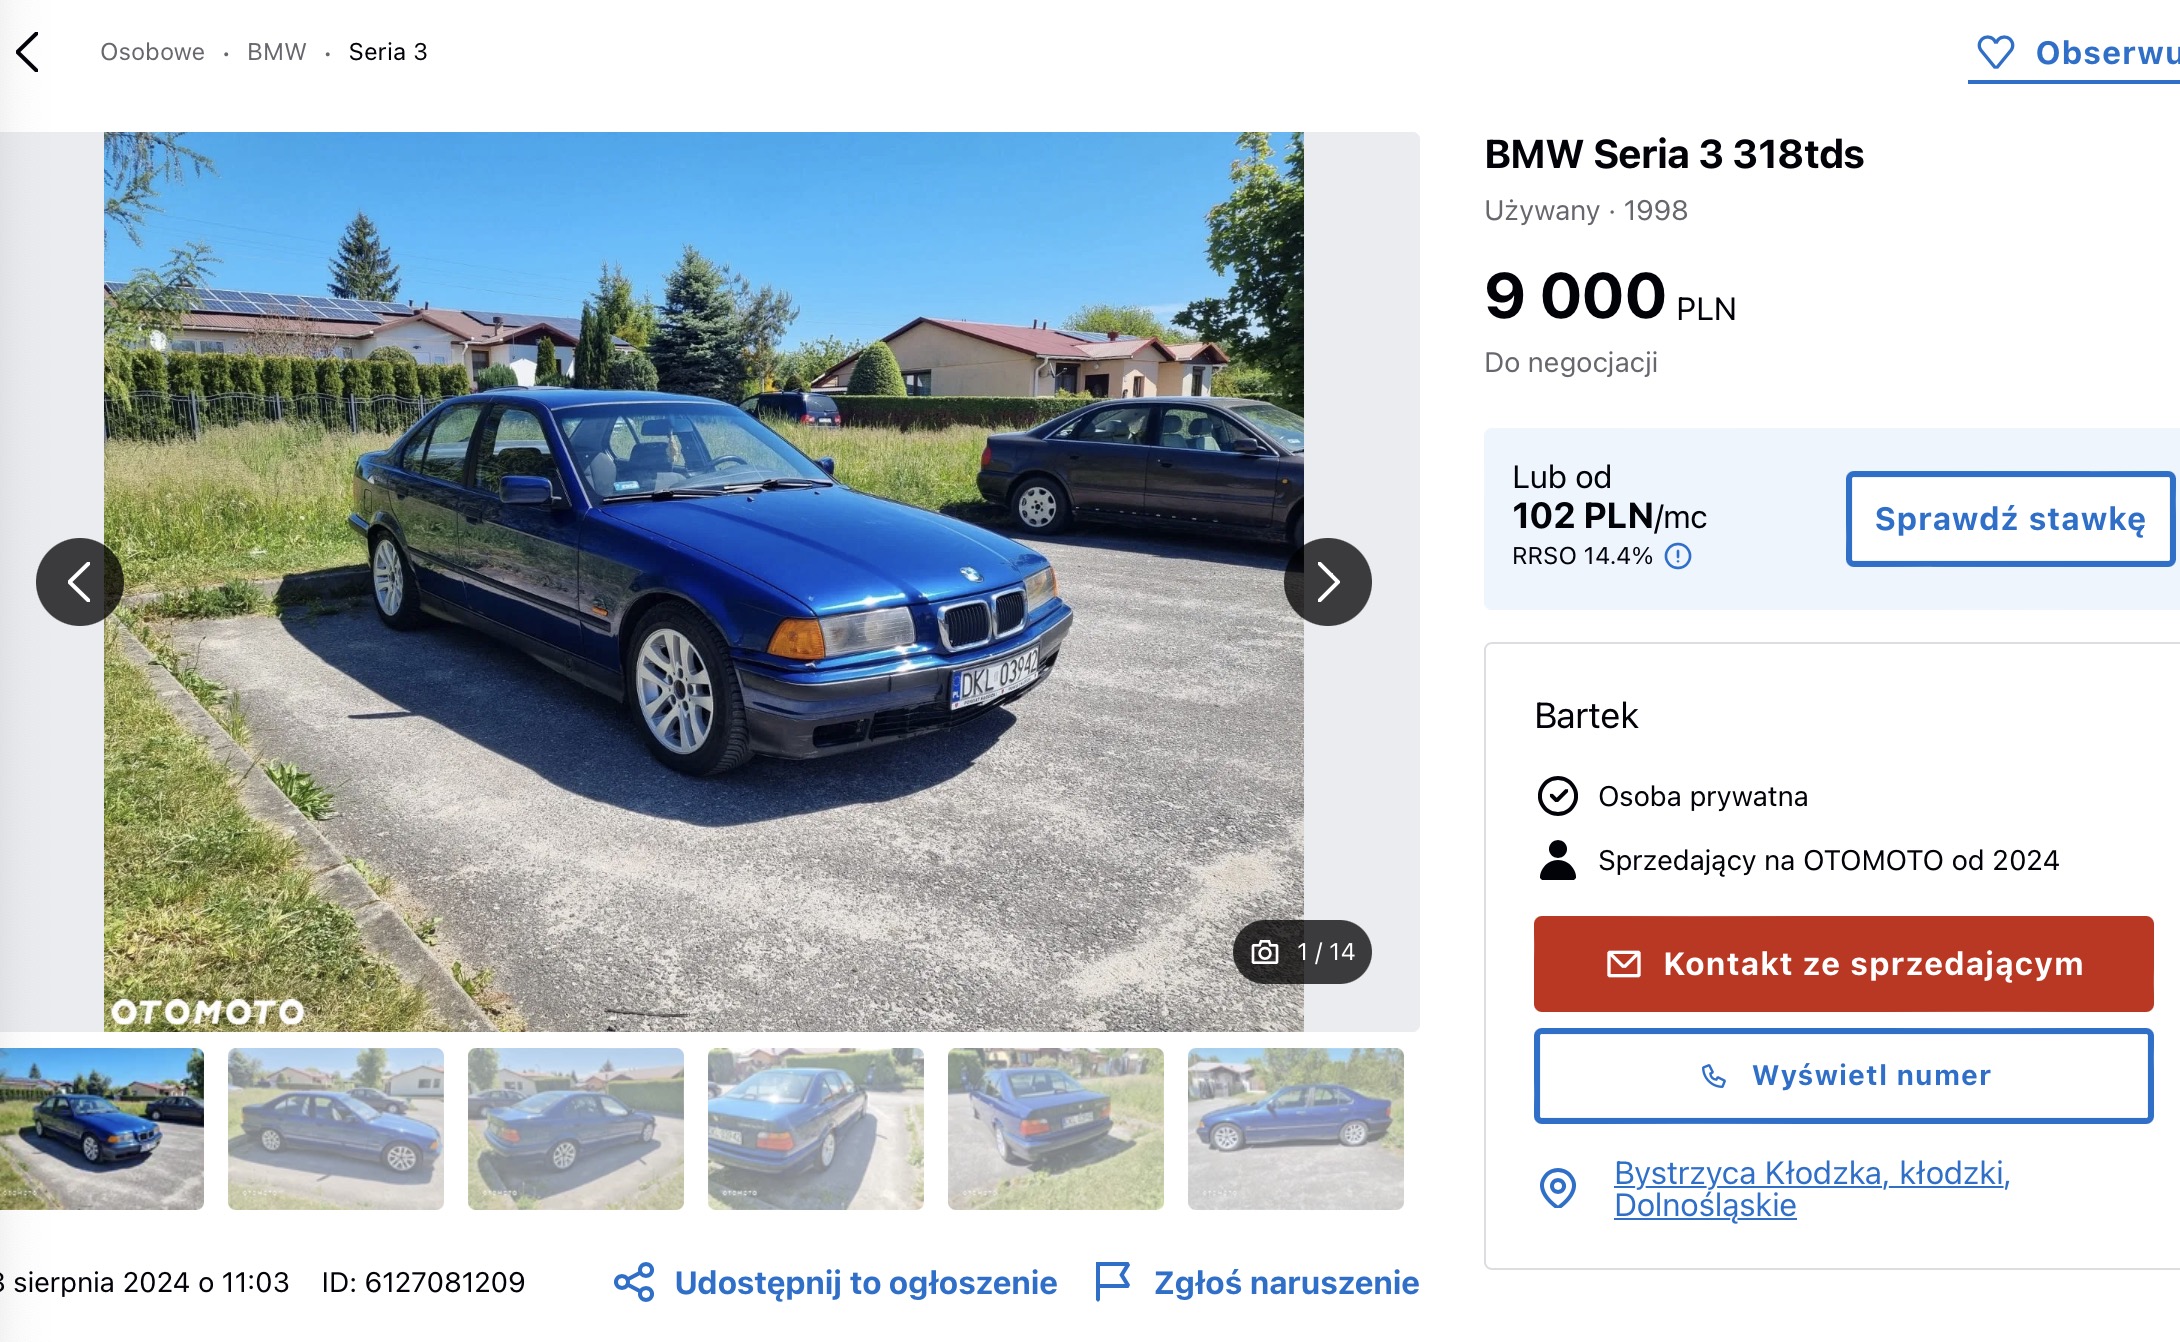
Task: Go back using the top-left arrow
Action: (28, 52)
